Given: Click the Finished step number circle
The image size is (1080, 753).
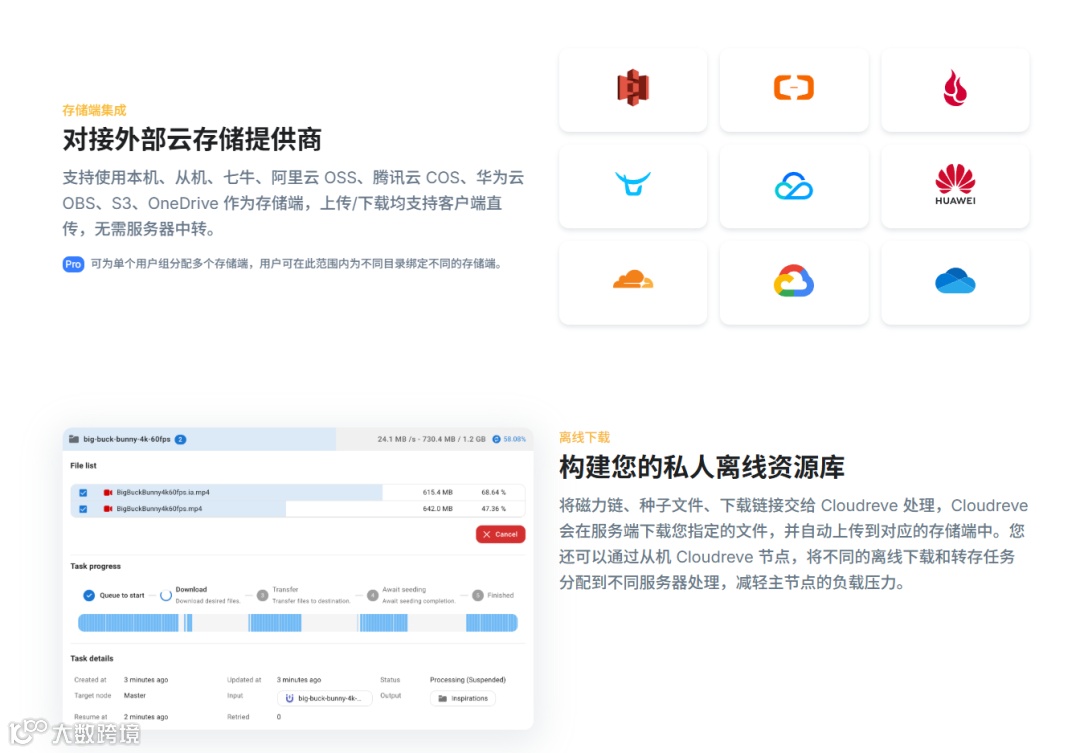Looking at the screenshot, I should [477, 595].
